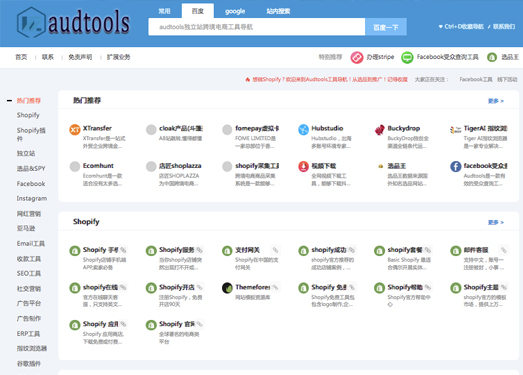Select 亚马逊 in the sidebar
Viewport: 523px width, 375px height.
click(26, 228)
